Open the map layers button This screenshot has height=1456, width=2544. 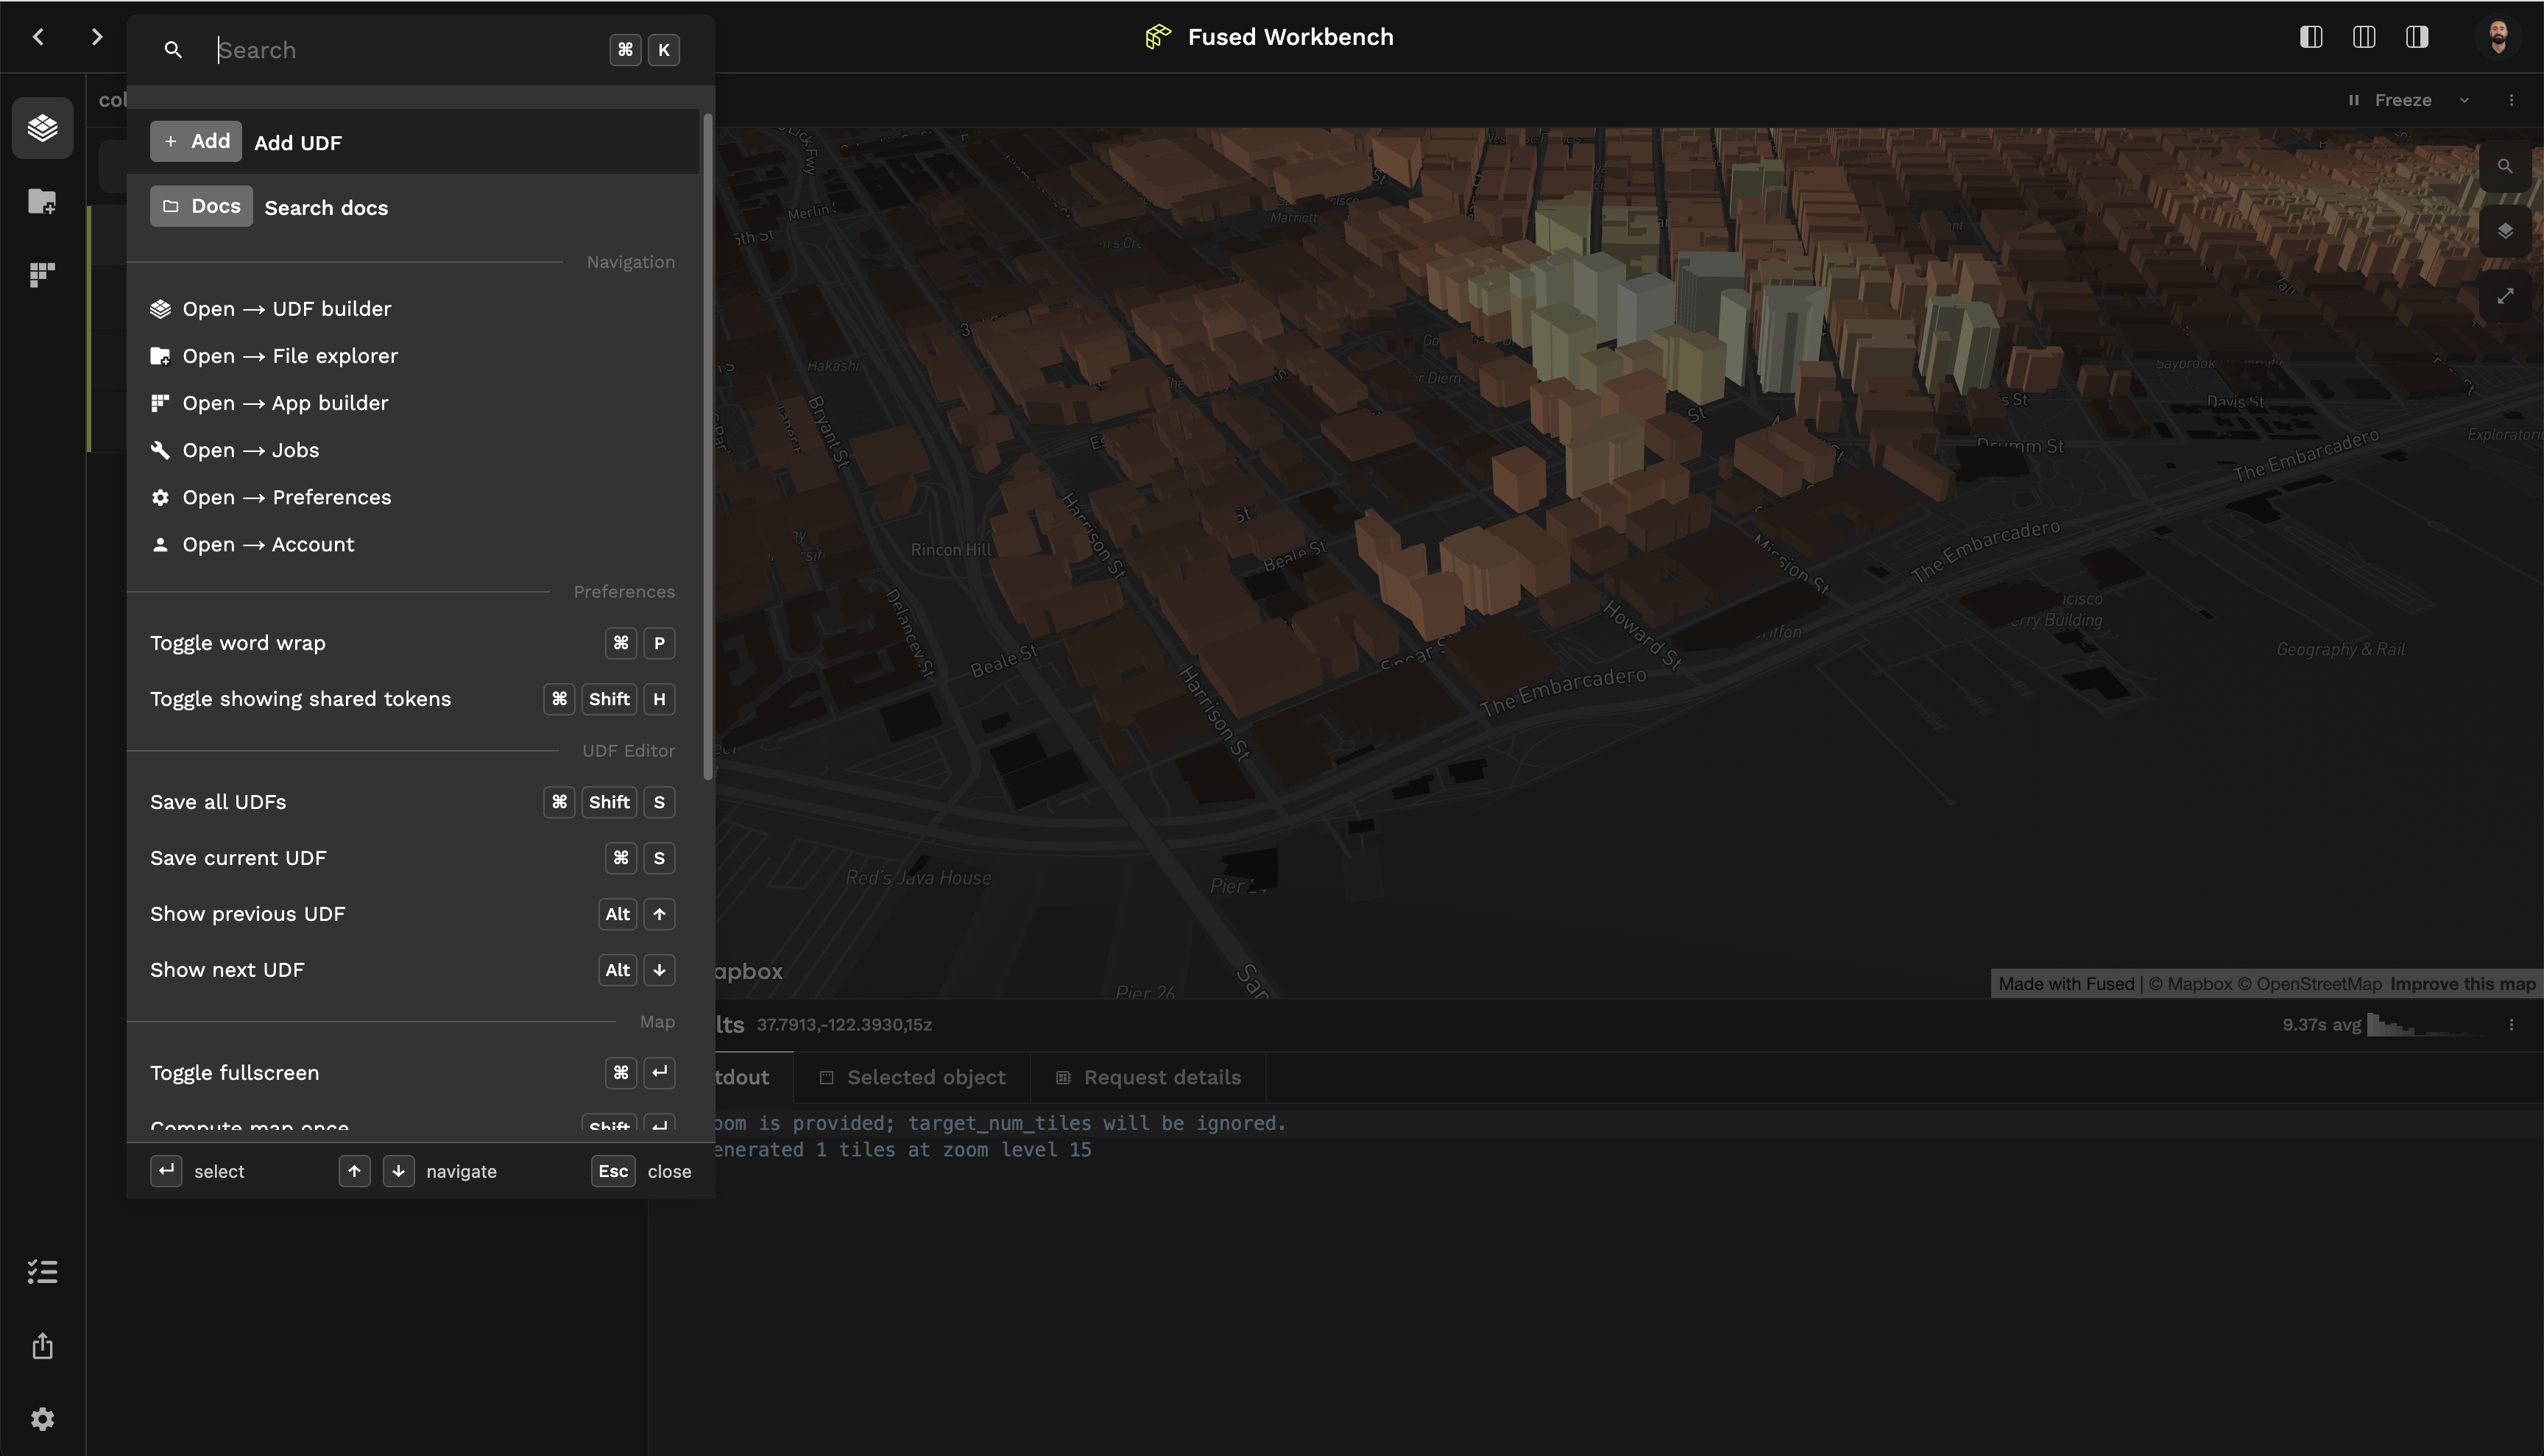2505,231
